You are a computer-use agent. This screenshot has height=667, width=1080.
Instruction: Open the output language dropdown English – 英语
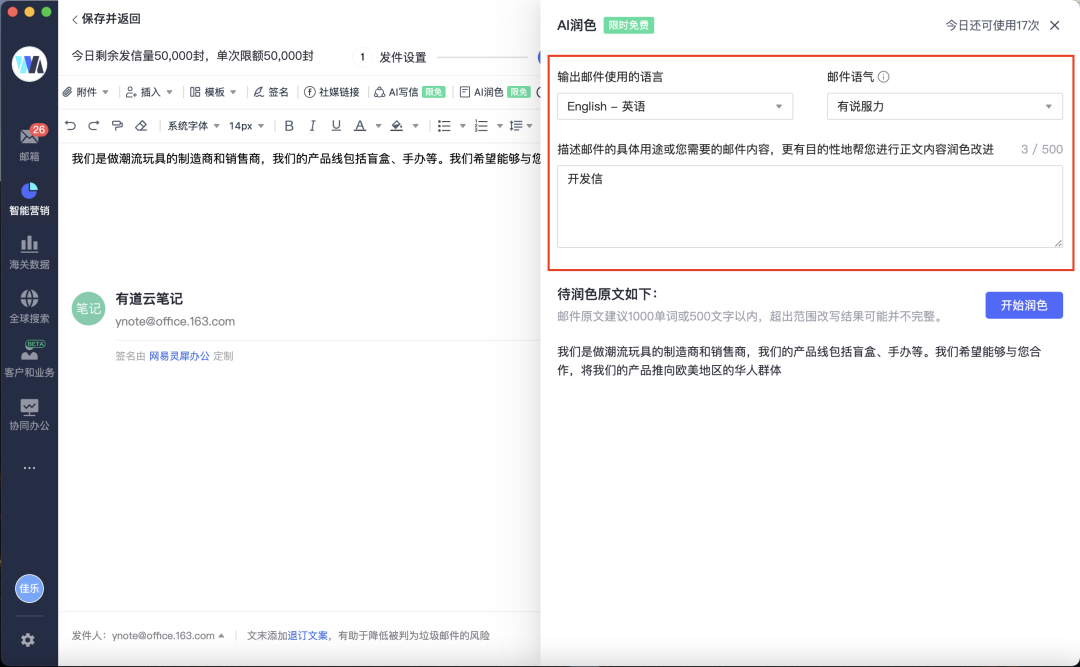coord(674,106)
